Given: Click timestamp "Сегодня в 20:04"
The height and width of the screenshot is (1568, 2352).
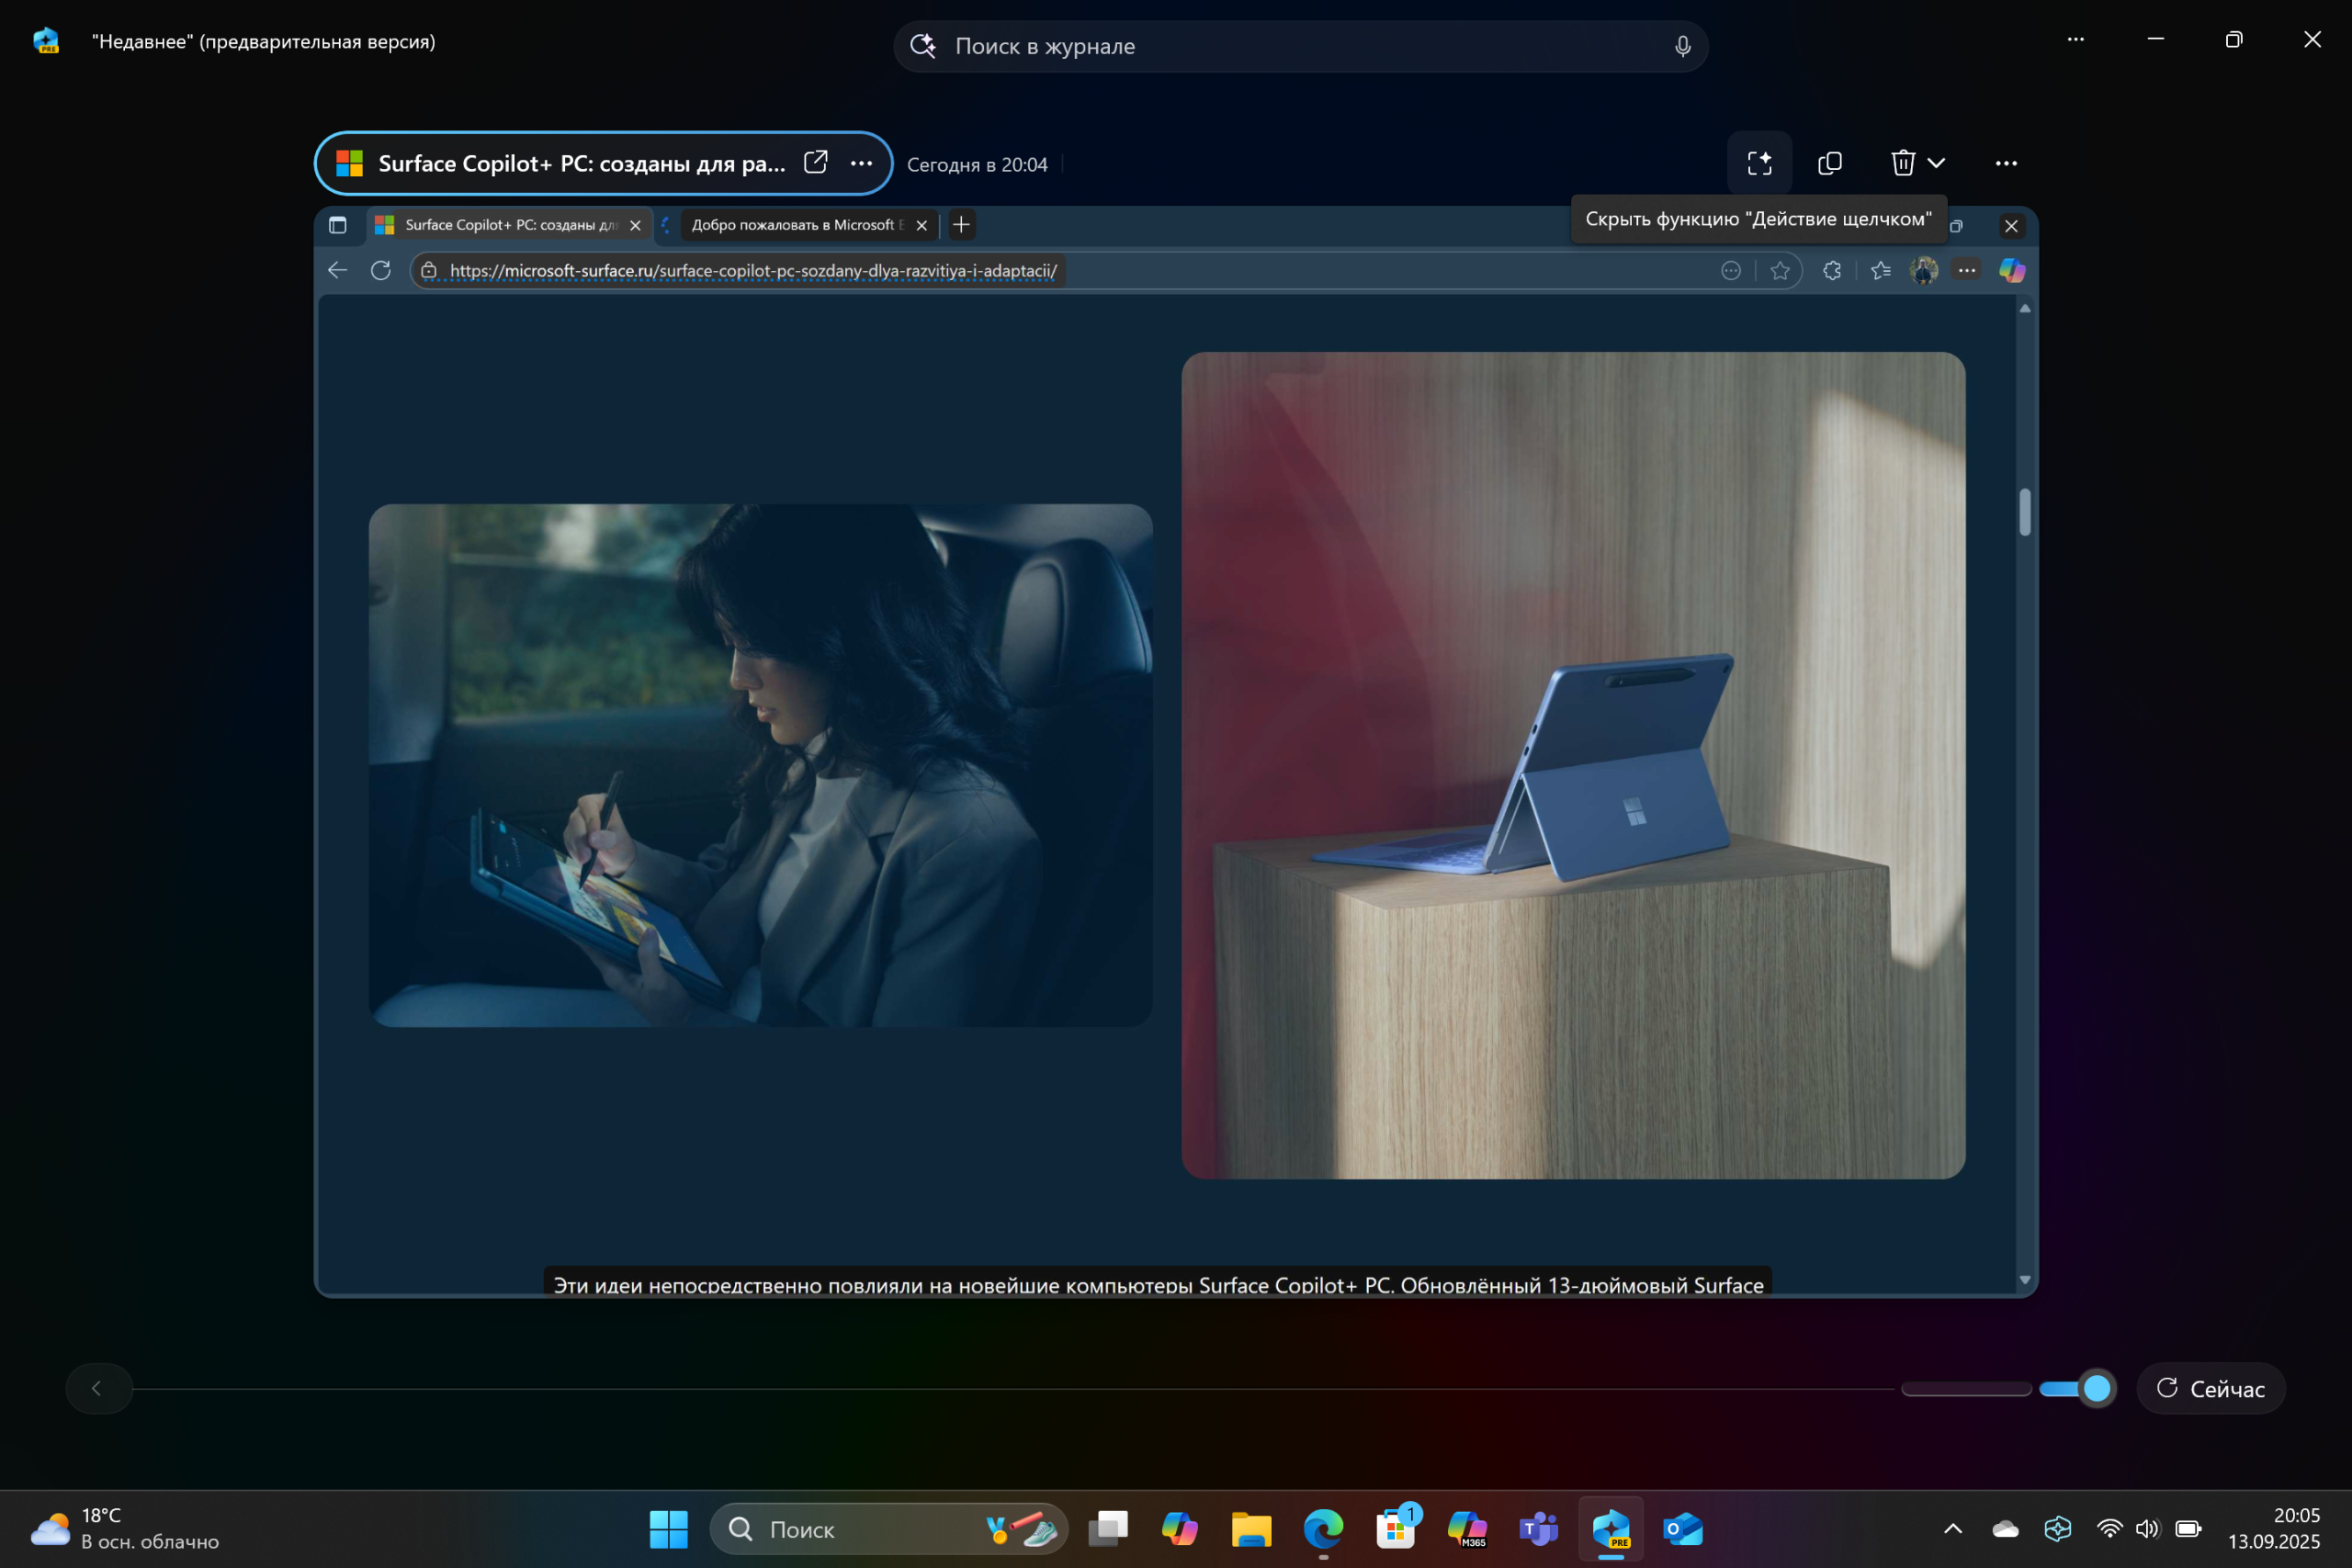Looking at the screenshot, I should coord(977,165).
